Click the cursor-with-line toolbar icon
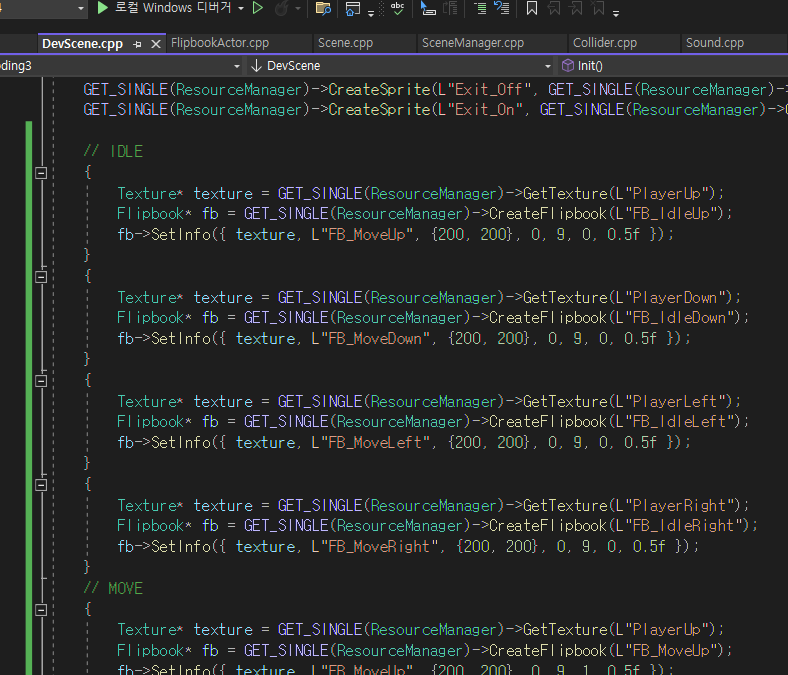The image size is (788, 675). click(428, 8)
